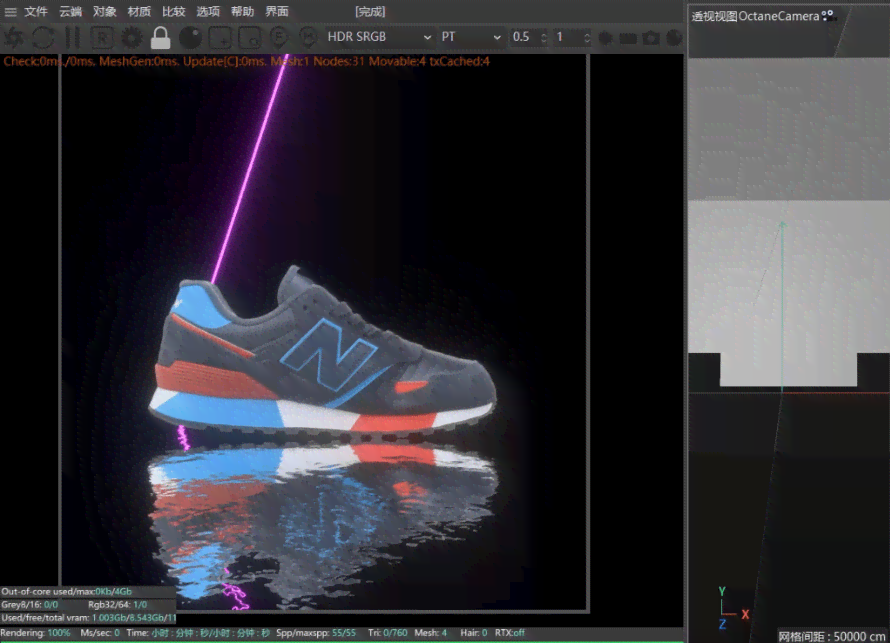Click the rectangular icon next to the camera icon
This screenshot has height=643, width=890.
click(628, 38)
